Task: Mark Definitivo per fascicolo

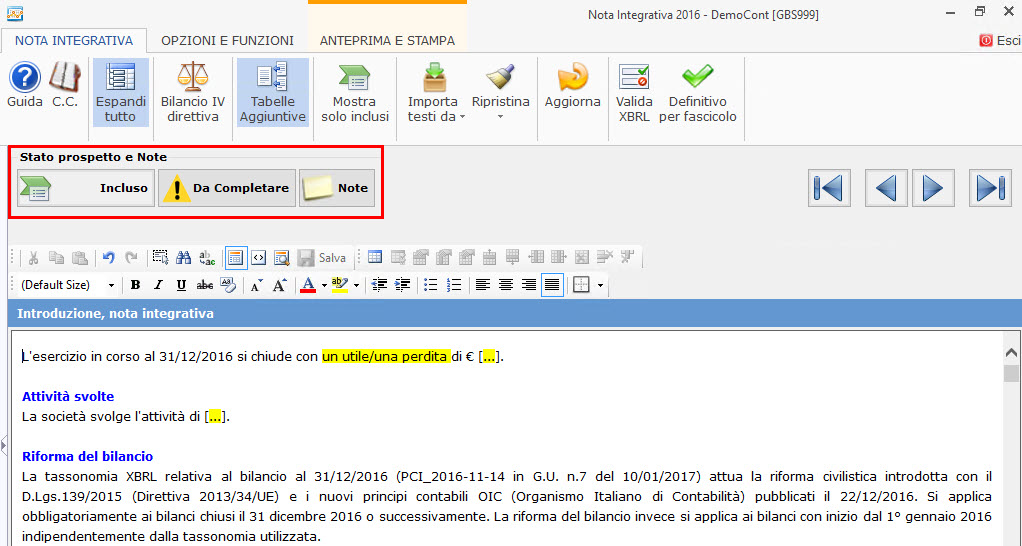Action: (x=697, y=92)
